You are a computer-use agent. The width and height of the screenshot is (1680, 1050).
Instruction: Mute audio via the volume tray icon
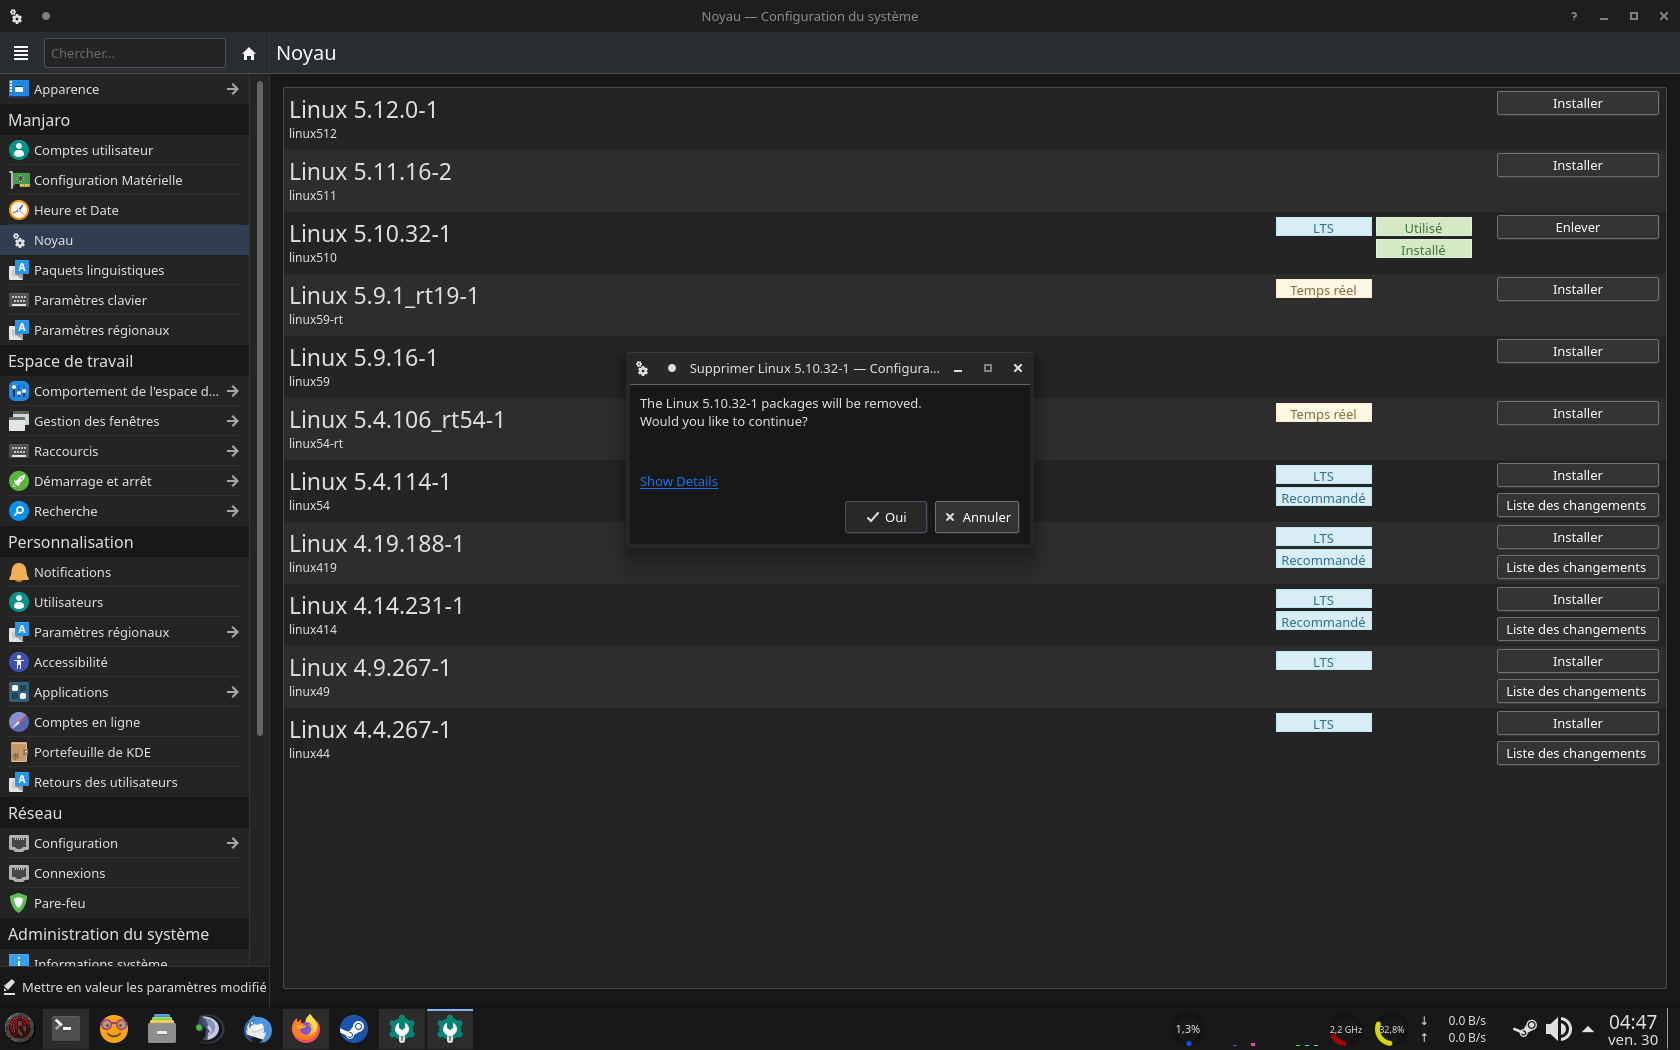(x=1560, y=1028)
